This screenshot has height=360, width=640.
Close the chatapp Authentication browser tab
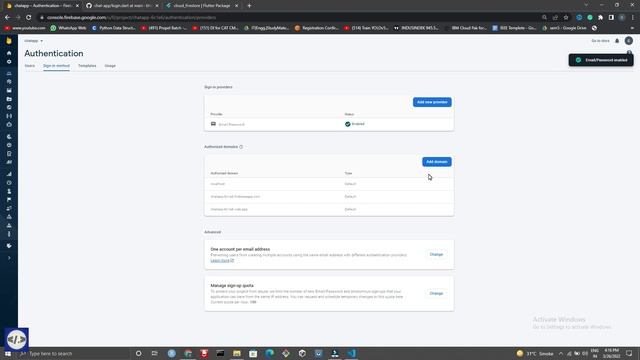click(77, 6)
